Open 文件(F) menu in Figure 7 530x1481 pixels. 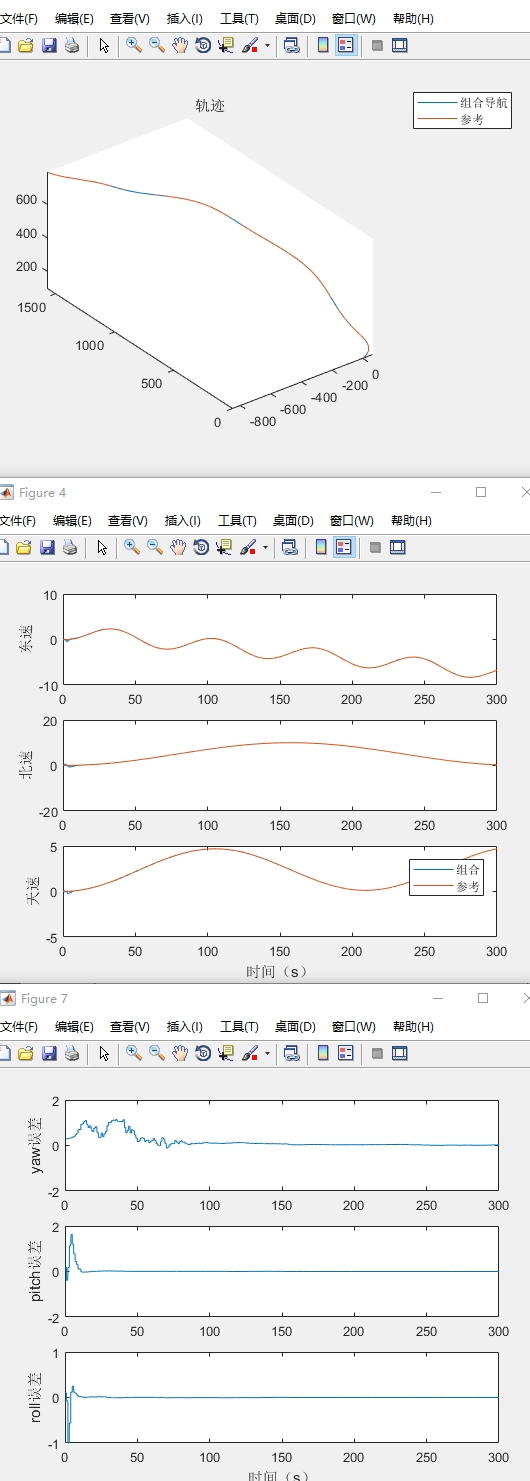tap(18, 1027)
